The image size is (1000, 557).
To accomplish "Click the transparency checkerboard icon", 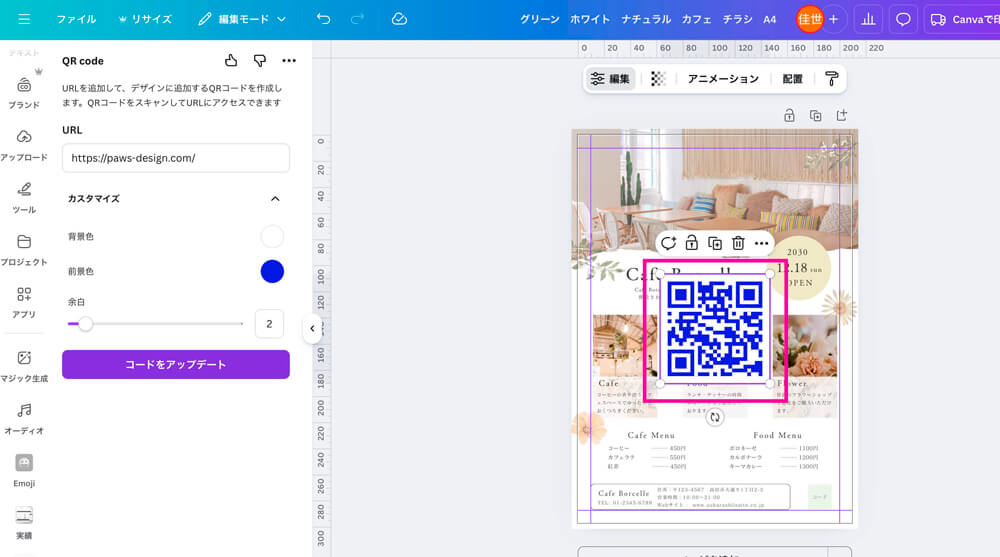I will tap(658, 79).
